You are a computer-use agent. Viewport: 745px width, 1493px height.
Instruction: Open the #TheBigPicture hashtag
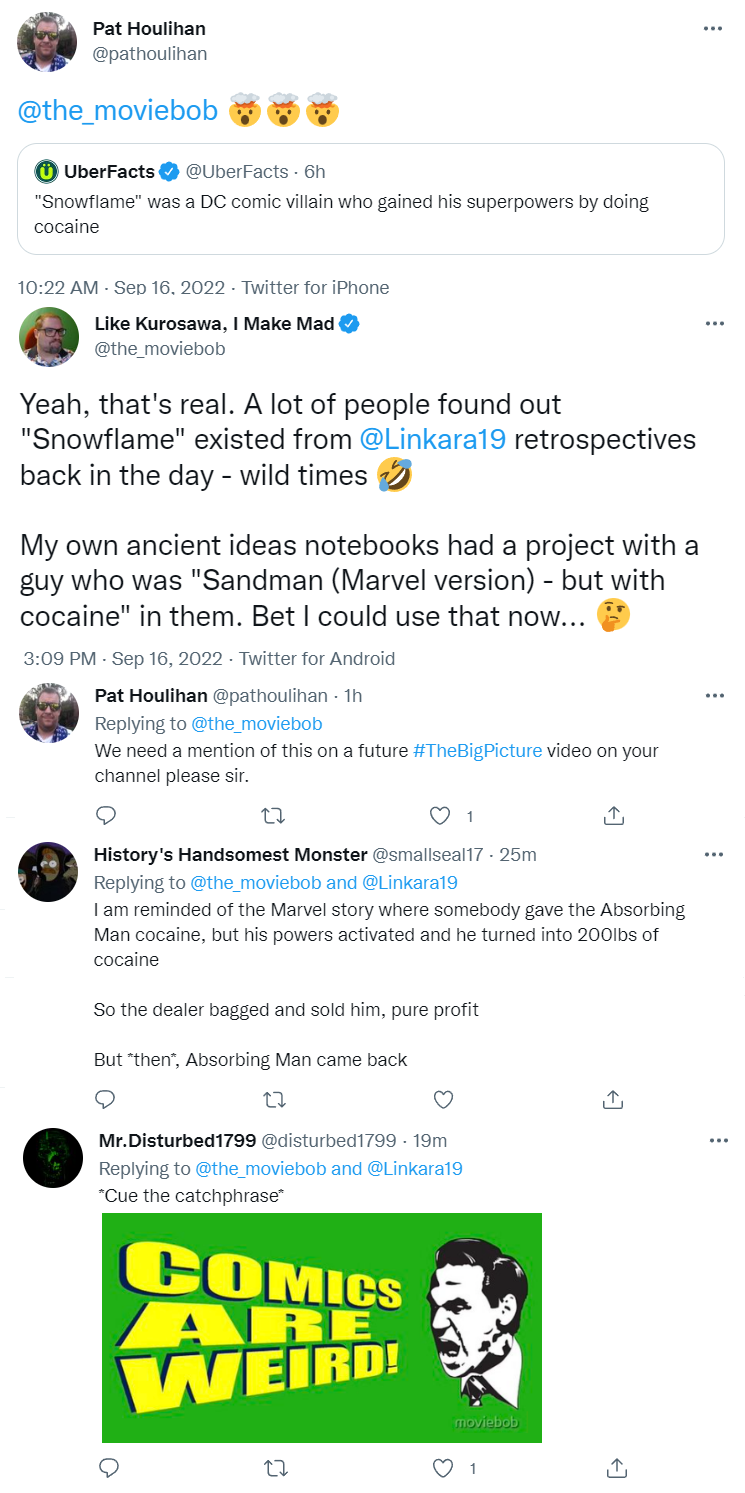(477, 750)
